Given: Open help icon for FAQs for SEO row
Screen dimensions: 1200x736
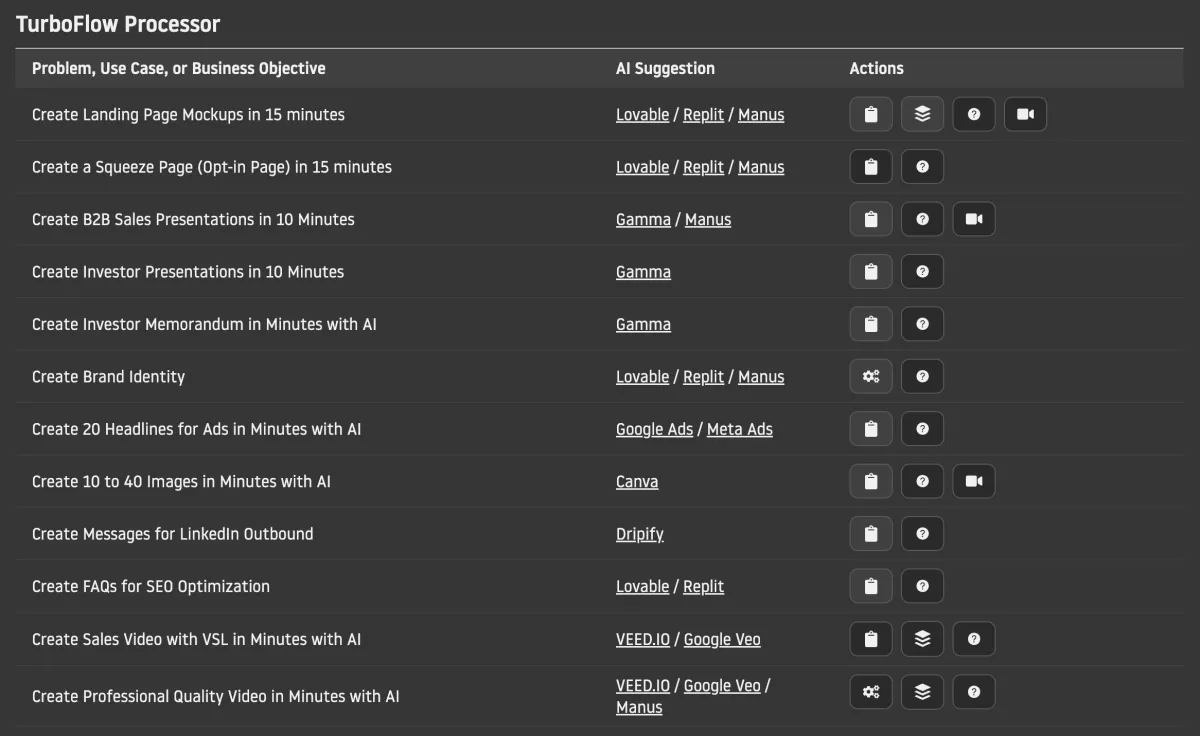Looking at the screenshot, I should (922, 586).
